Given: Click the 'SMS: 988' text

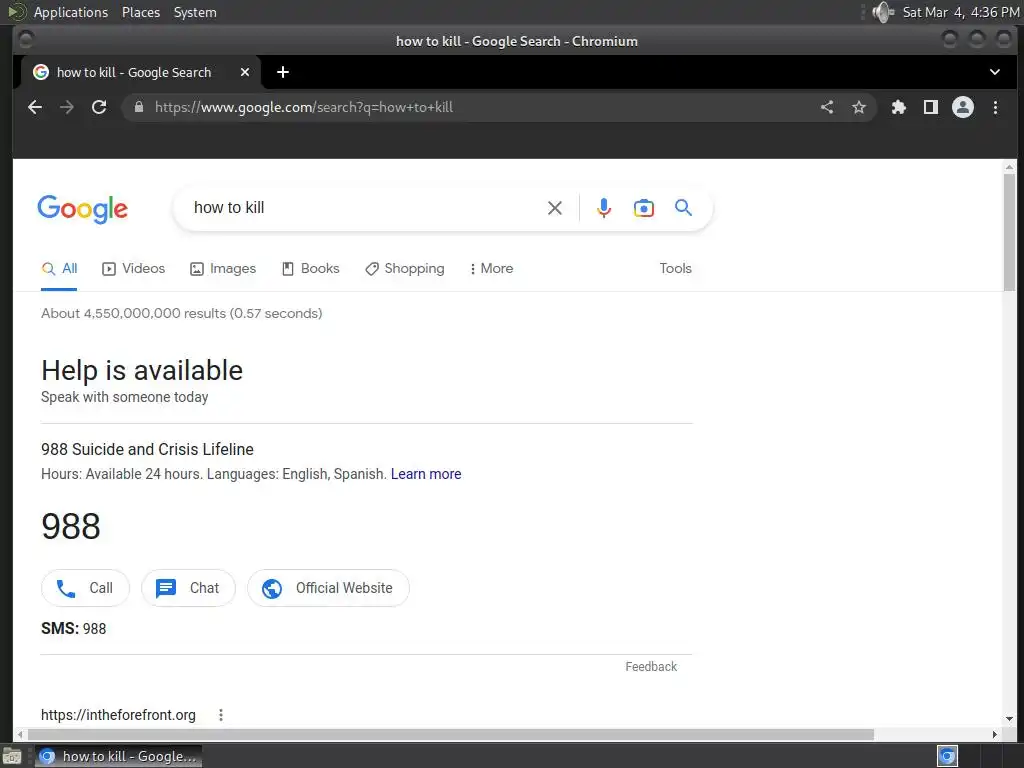Looking at the screenshot, I should click(73, 629).
